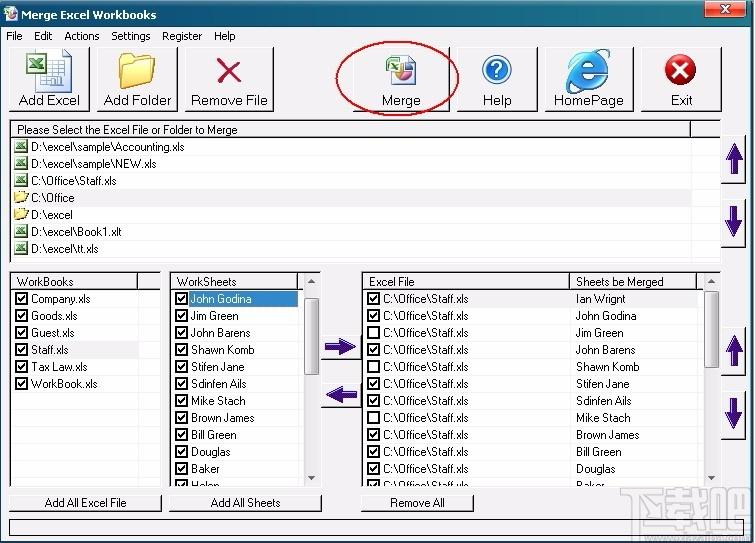755x543 pixels.
Task: Toggle the Jim Green worksheet checkbox
Action: pyautogui.click(x=181, y=316)
